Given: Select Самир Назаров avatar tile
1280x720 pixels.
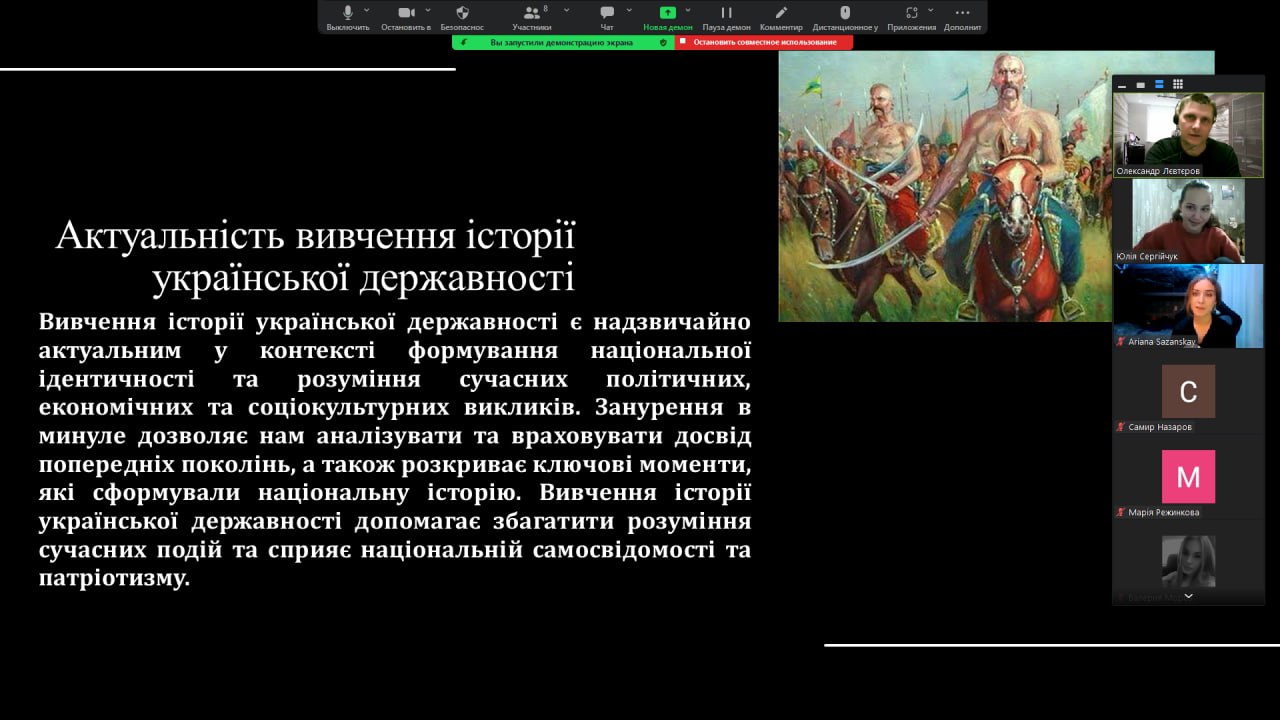Looking at the screenshot, I should (1189, 391).
